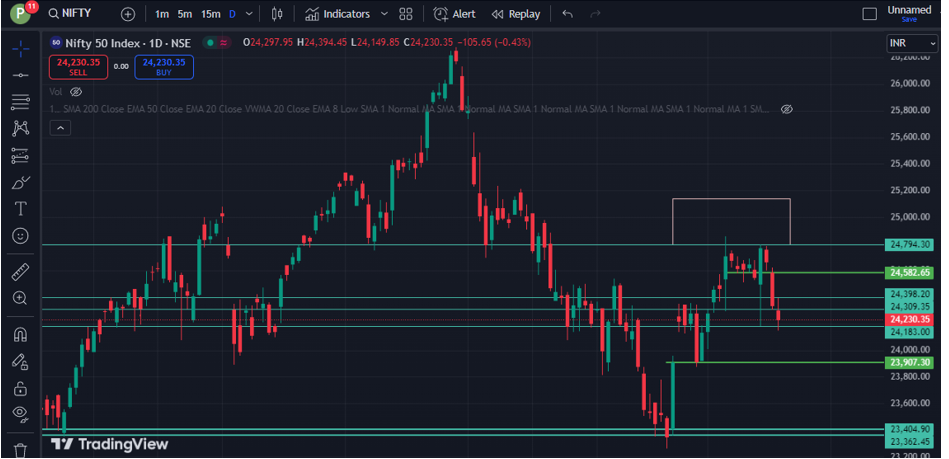
Task: Redo last chart action
Action: point(595,14)
